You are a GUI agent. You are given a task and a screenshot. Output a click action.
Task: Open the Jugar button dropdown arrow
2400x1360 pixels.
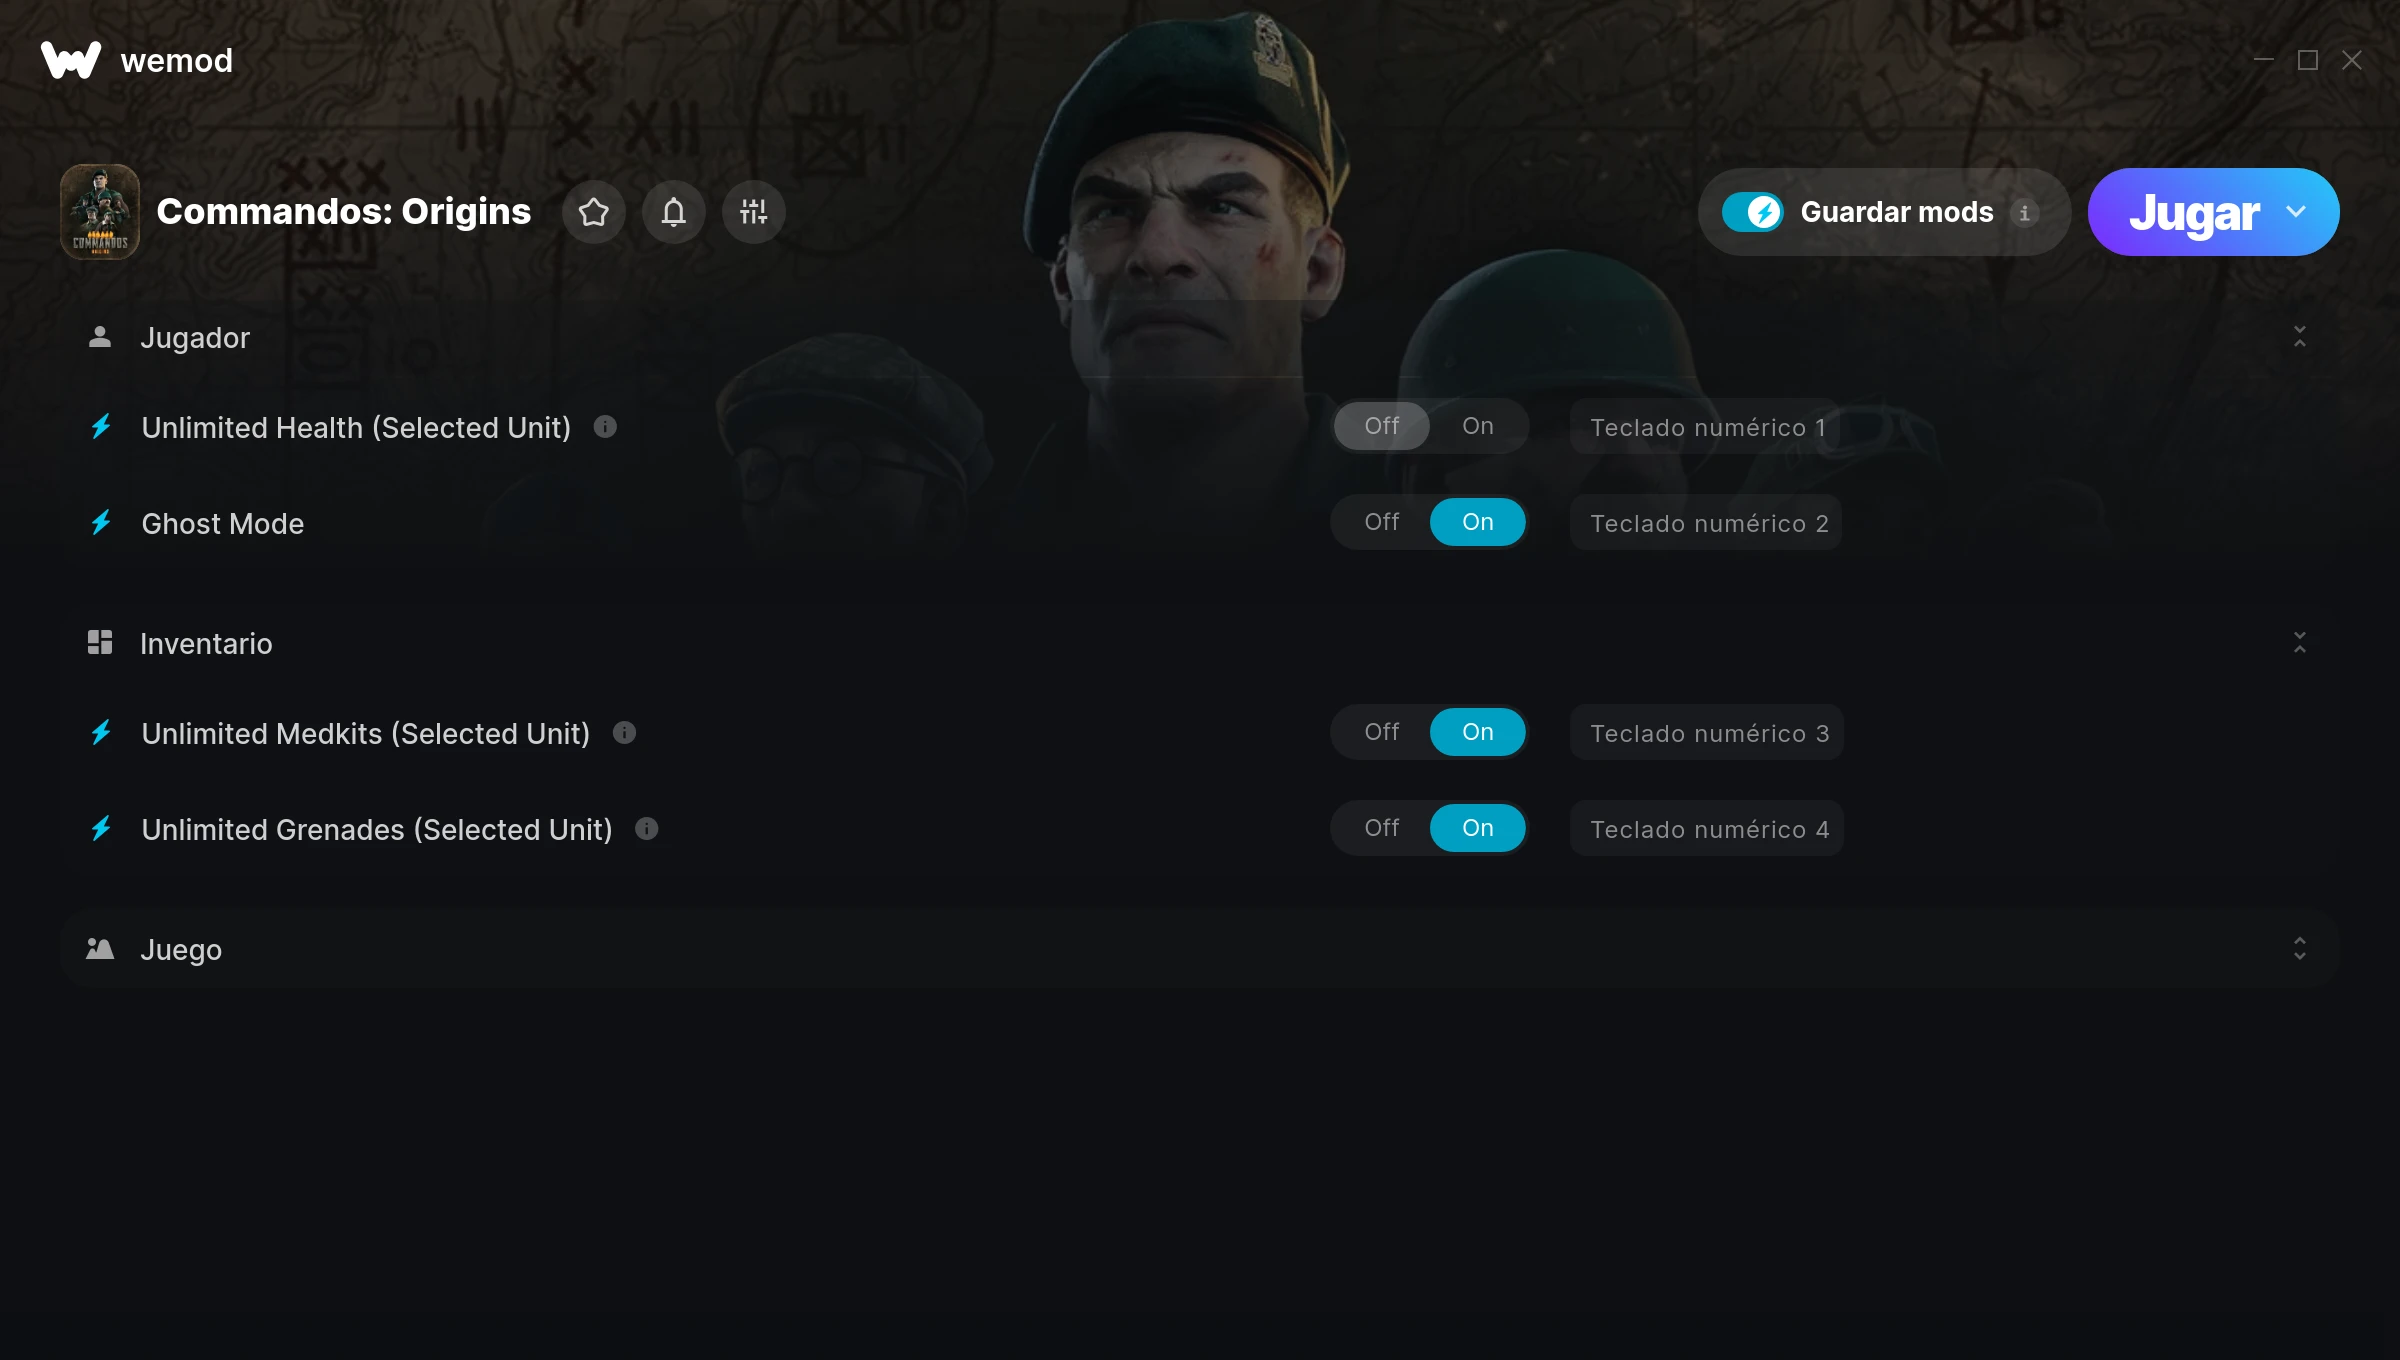coord(2296,212)
